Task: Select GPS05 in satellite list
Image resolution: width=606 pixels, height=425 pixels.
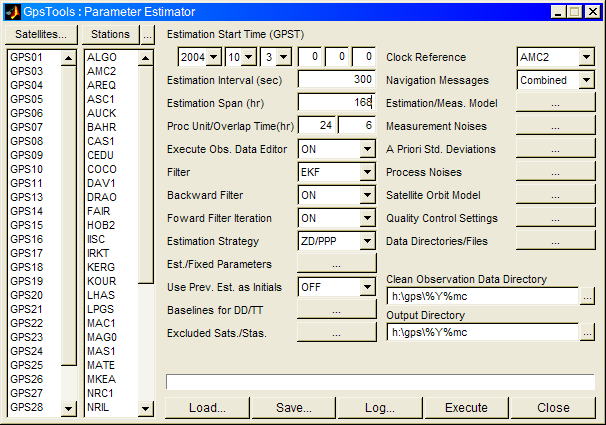Action: [28, 100]
